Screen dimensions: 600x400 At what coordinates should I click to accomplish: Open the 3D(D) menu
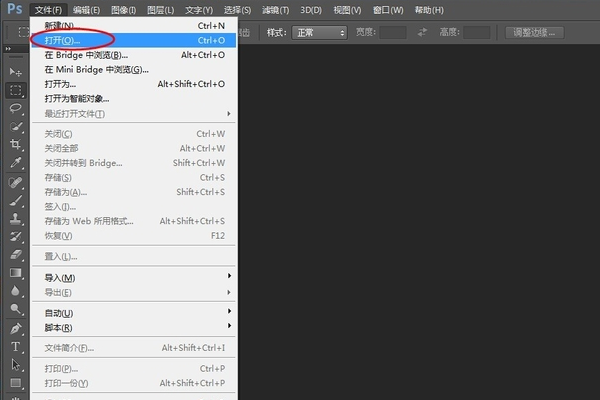click(311, 10)
